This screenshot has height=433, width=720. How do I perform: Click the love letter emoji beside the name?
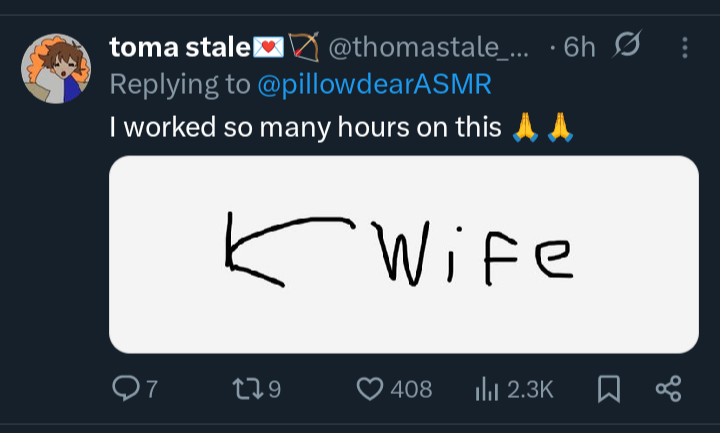pos(268,47)
